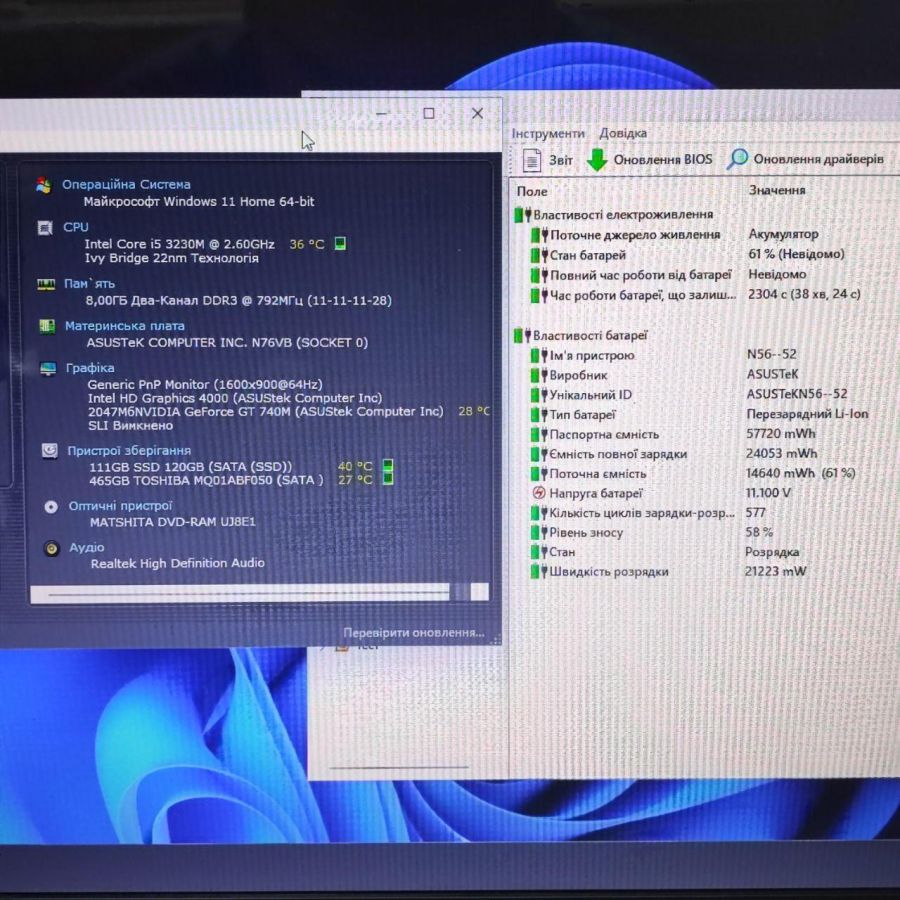Click the CPU chip icon in Speccy

[x=45, y=228]
